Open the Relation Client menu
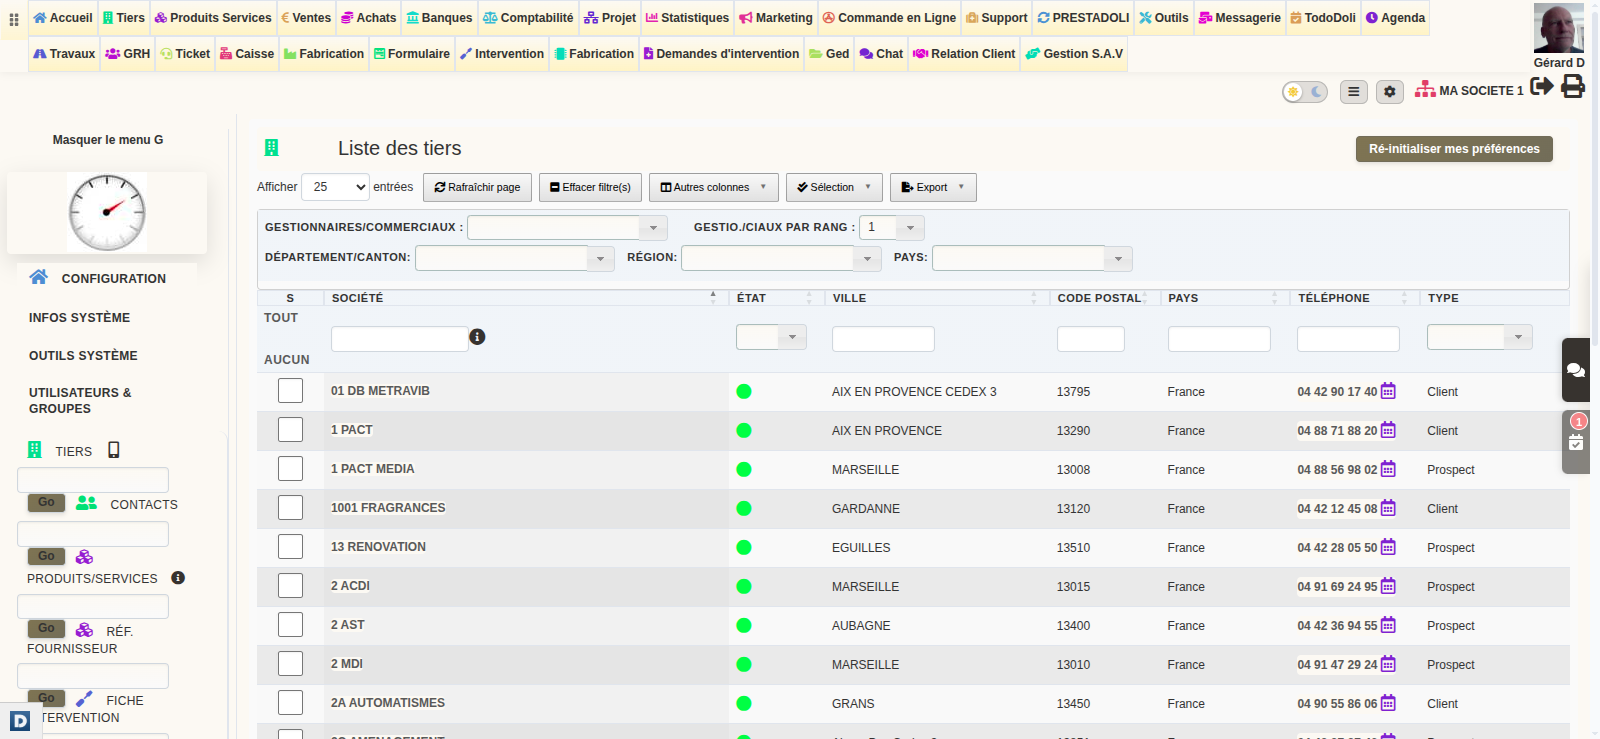The height and width of the screenshot is (739, 1600). [x=964, y=54]
